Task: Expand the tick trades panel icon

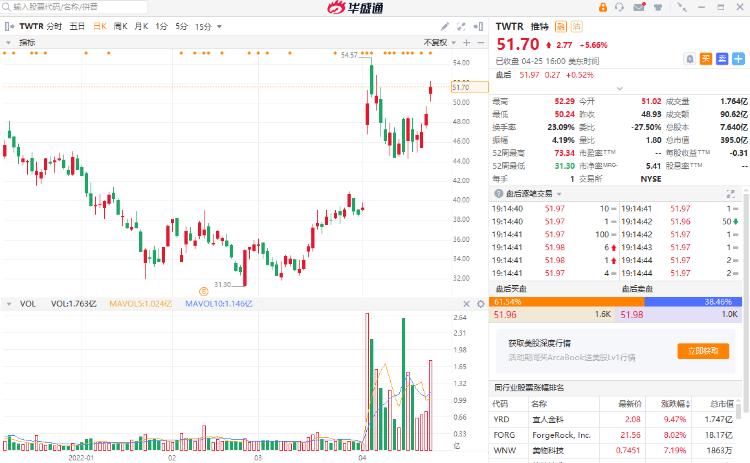Action: tap(730, 193)
